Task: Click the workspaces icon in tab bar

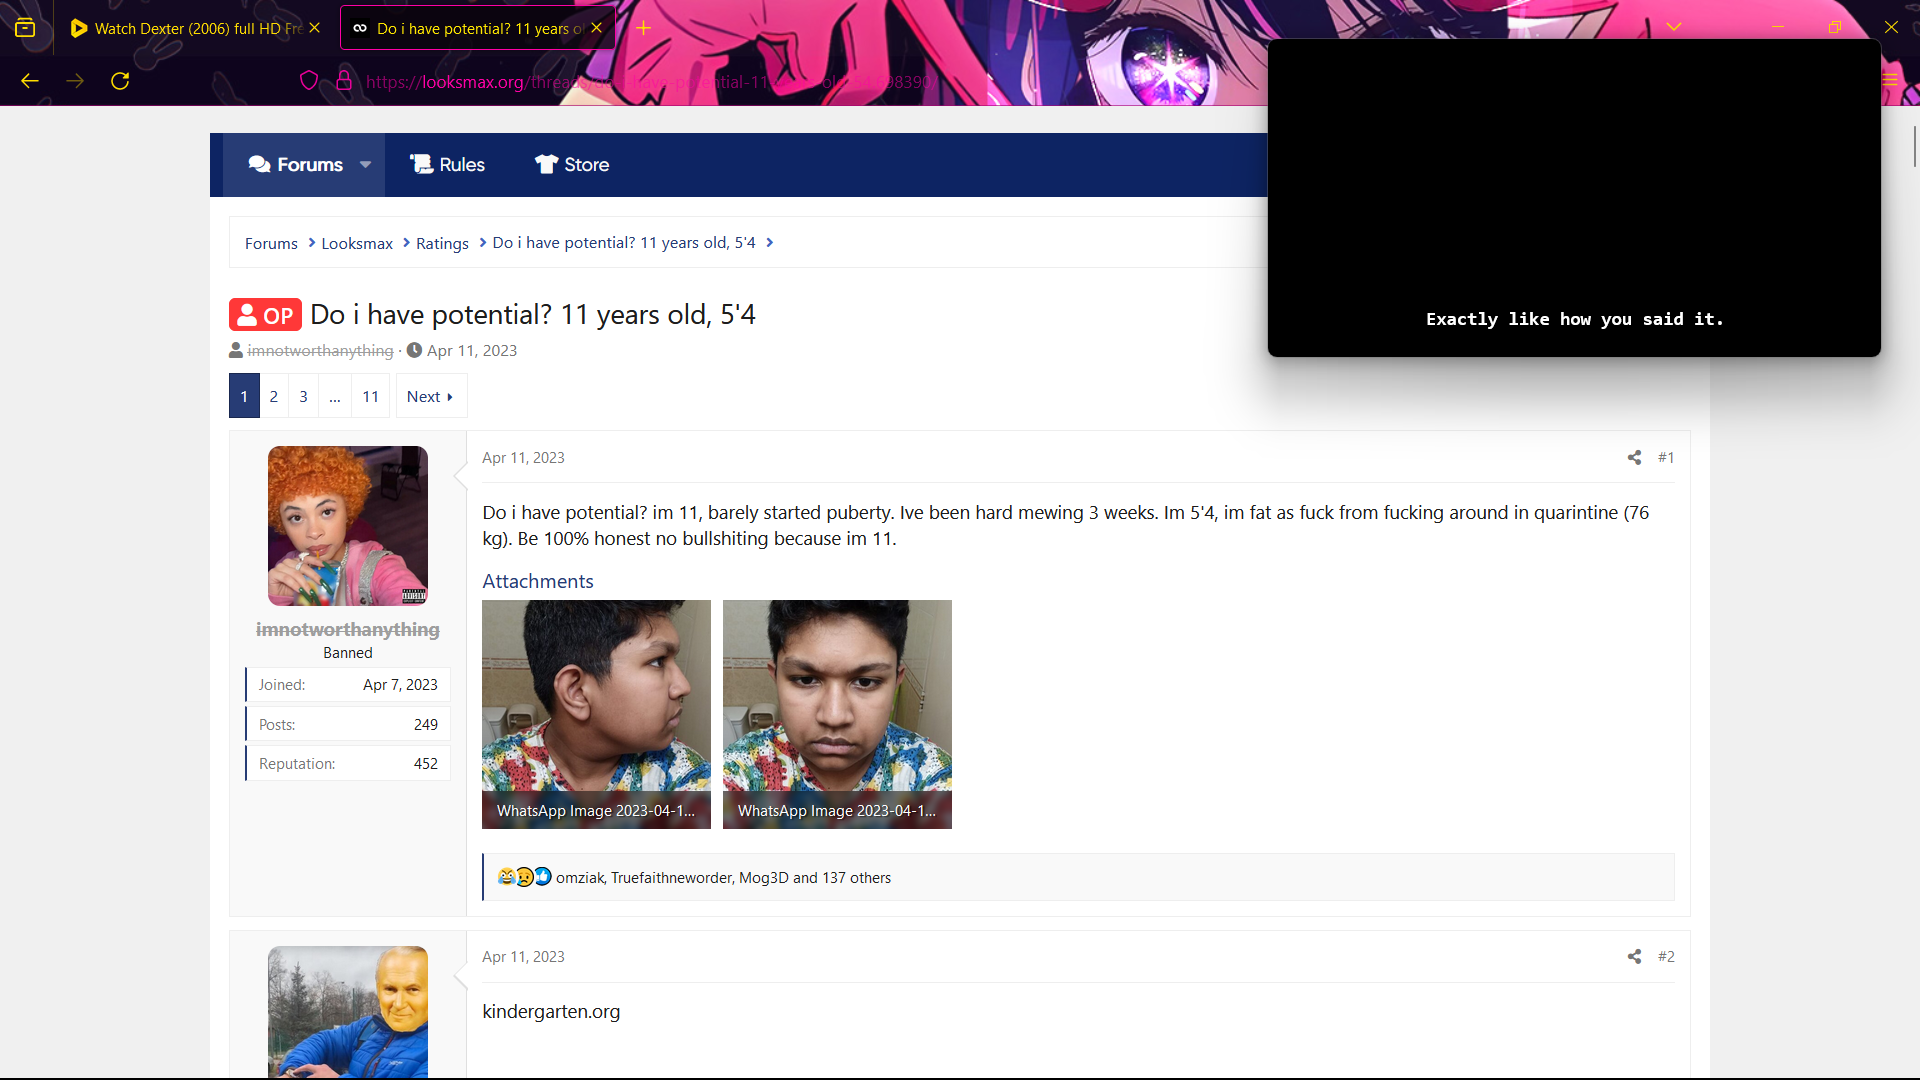Action: pyautogui.click(x=25, y=28)
